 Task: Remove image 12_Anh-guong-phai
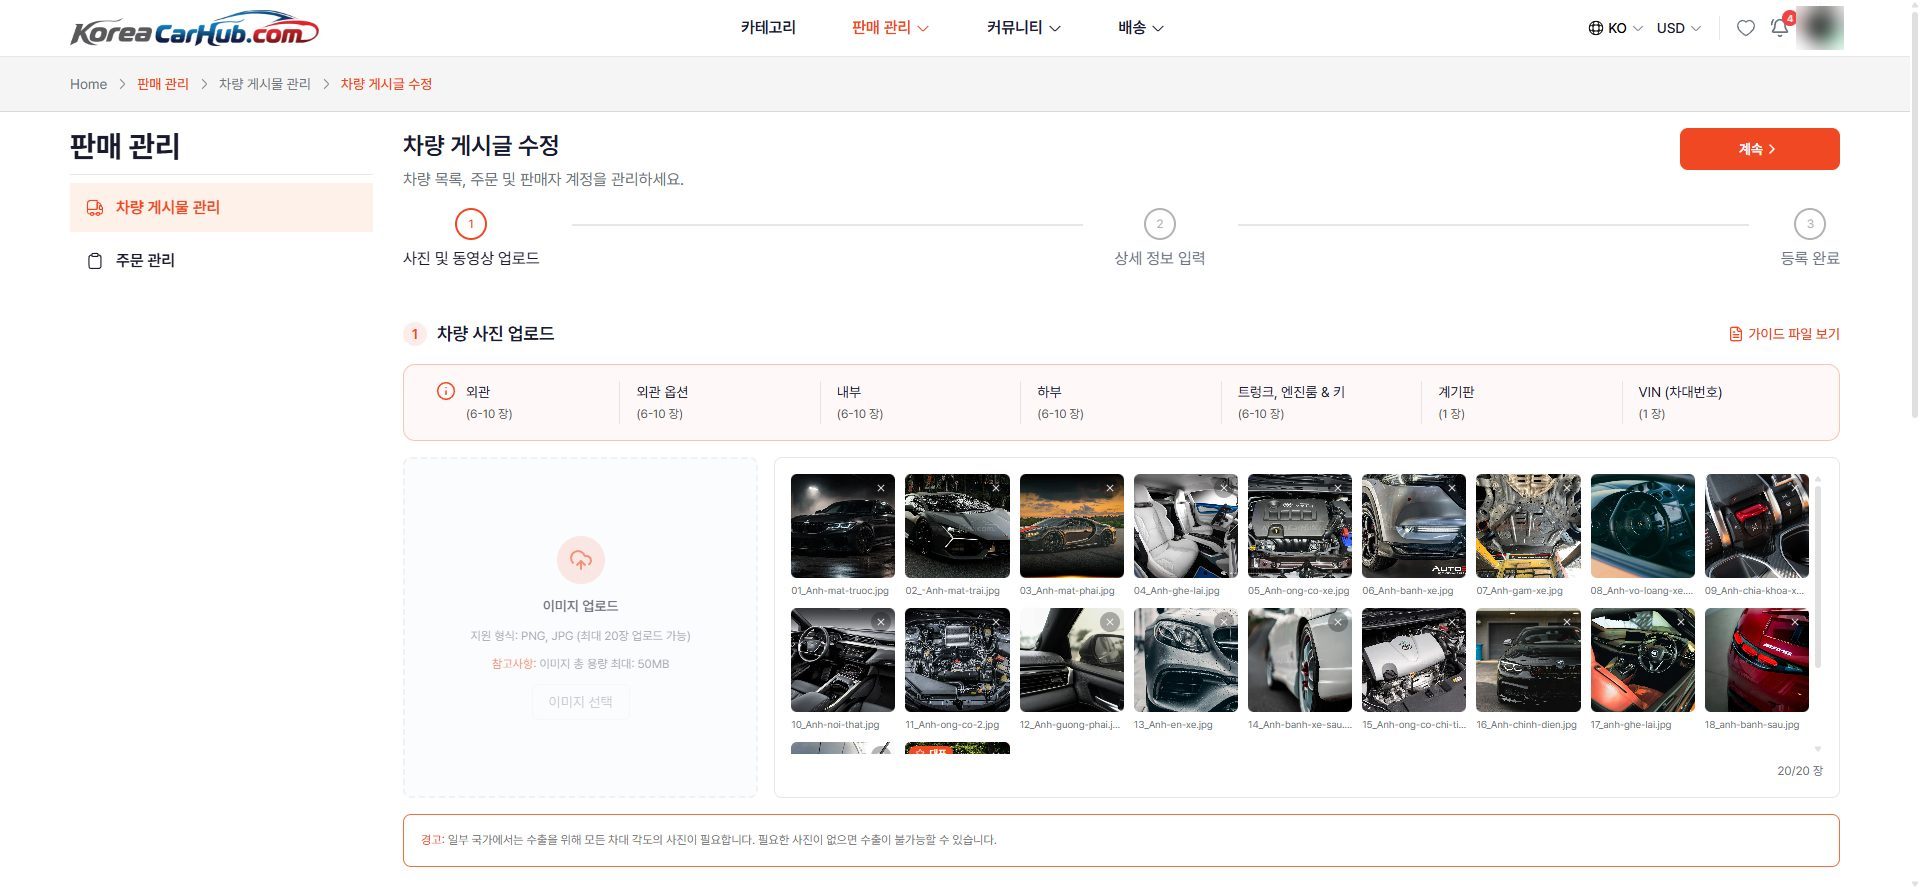click(x=1110, y=622)
